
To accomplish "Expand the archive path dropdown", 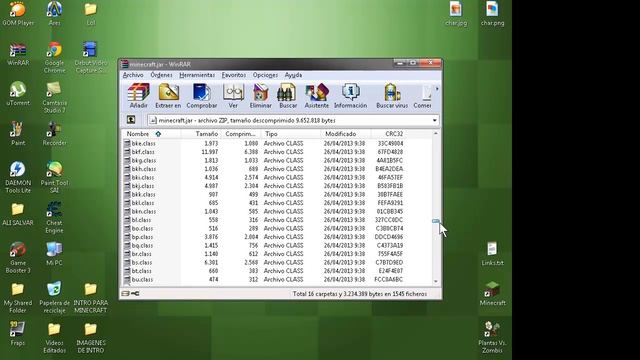I will click(x=435, y=120).
